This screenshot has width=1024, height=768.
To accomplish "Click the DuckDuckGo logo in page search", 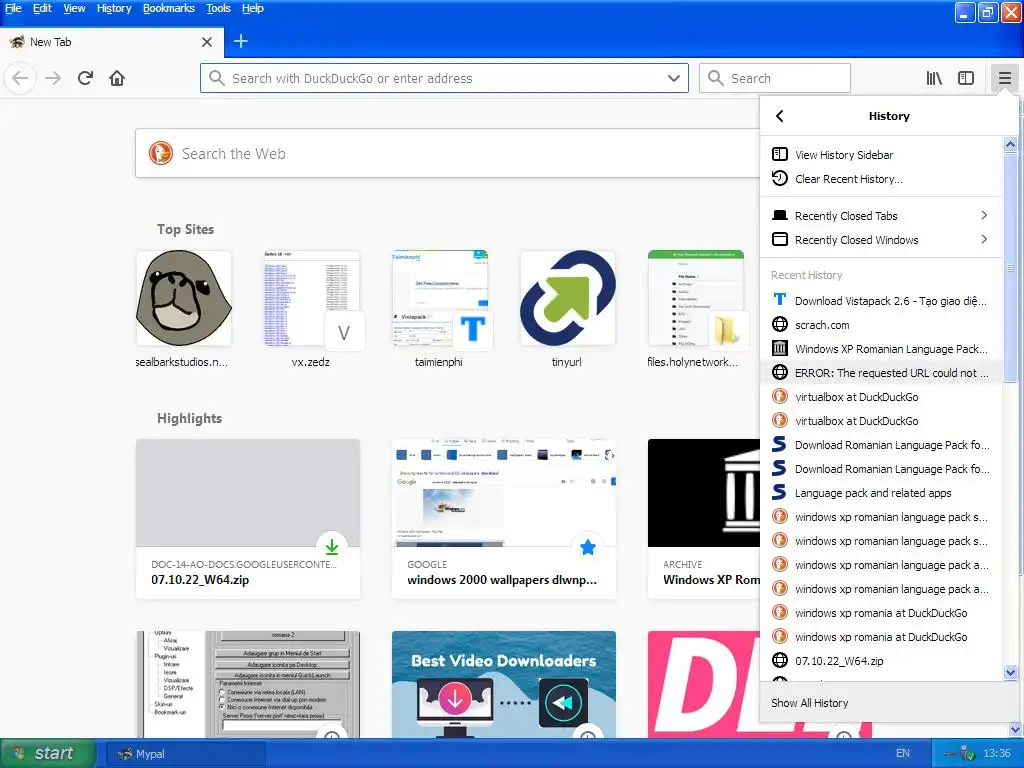I will [x=161, y=153].
